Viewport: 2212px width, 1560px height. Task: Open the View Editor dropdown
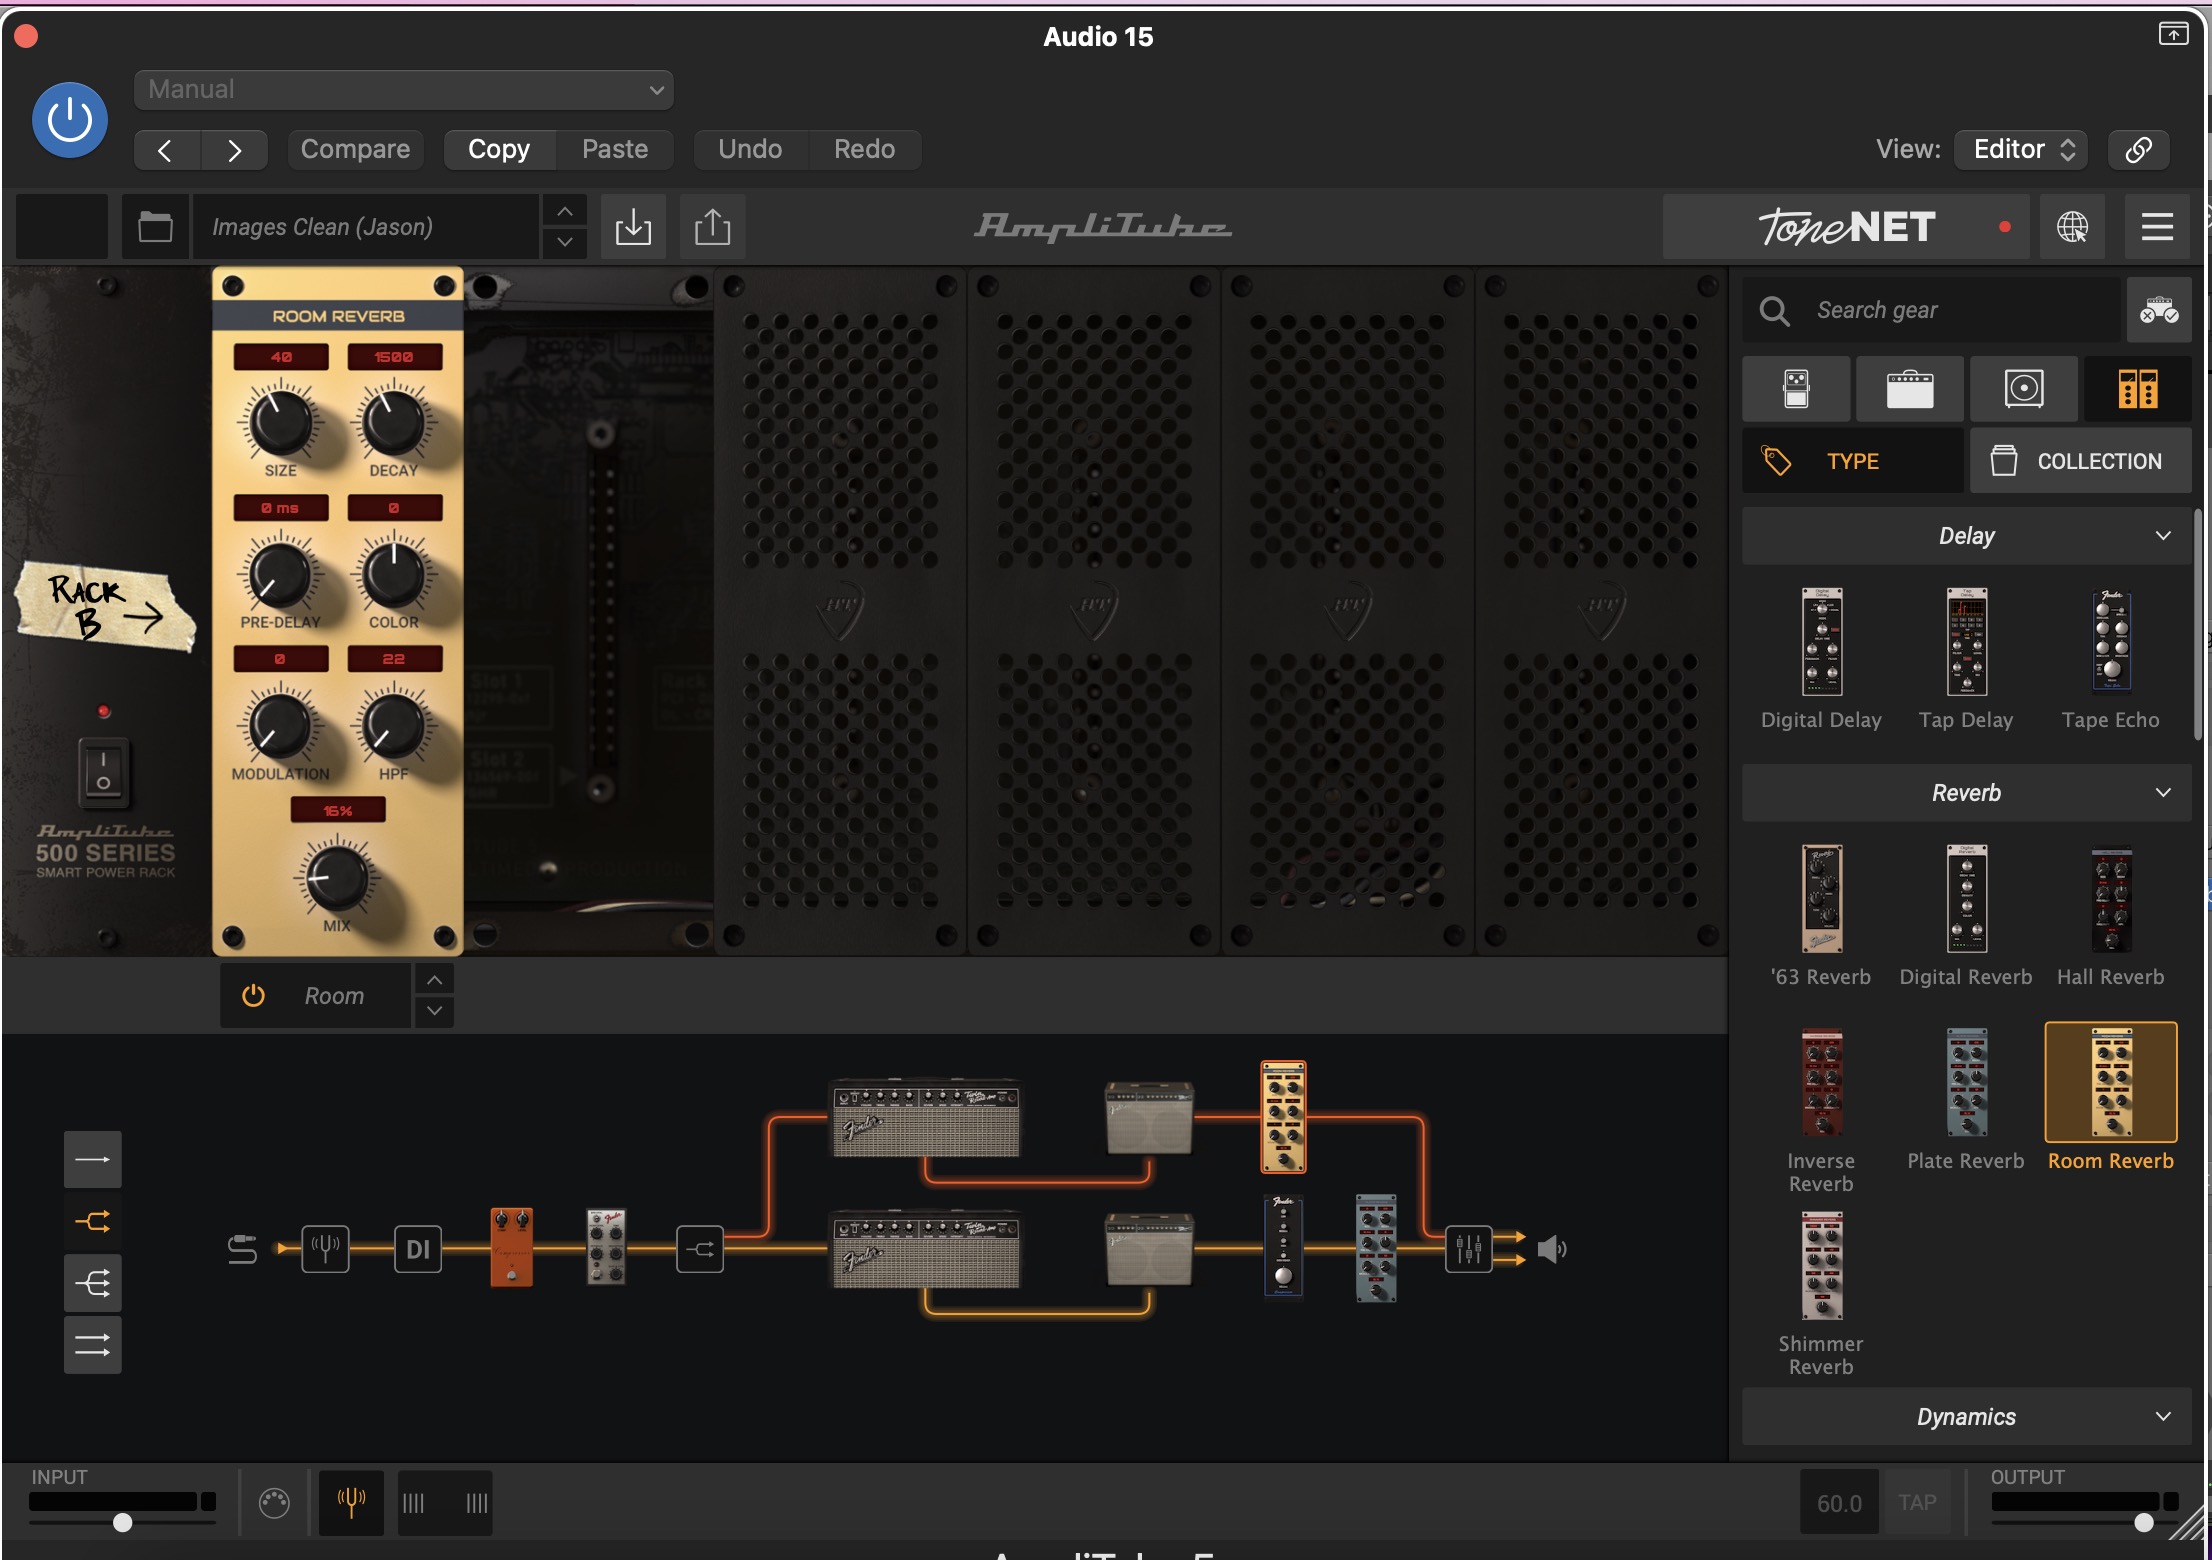click(2022, 149)
